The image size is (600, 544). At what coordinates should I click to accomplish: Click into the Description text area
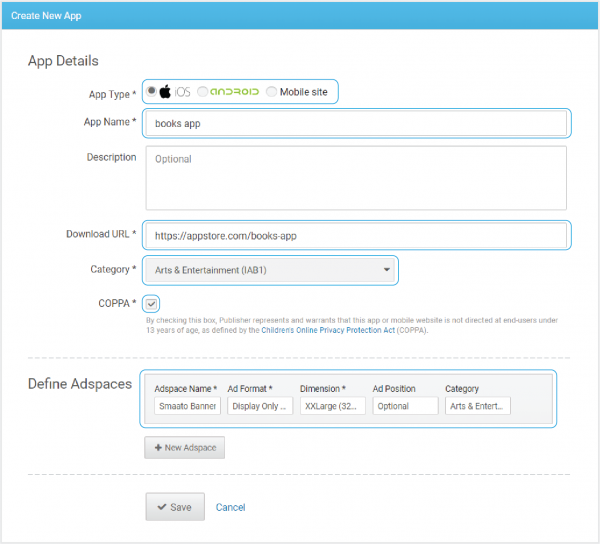click(356, 178)
